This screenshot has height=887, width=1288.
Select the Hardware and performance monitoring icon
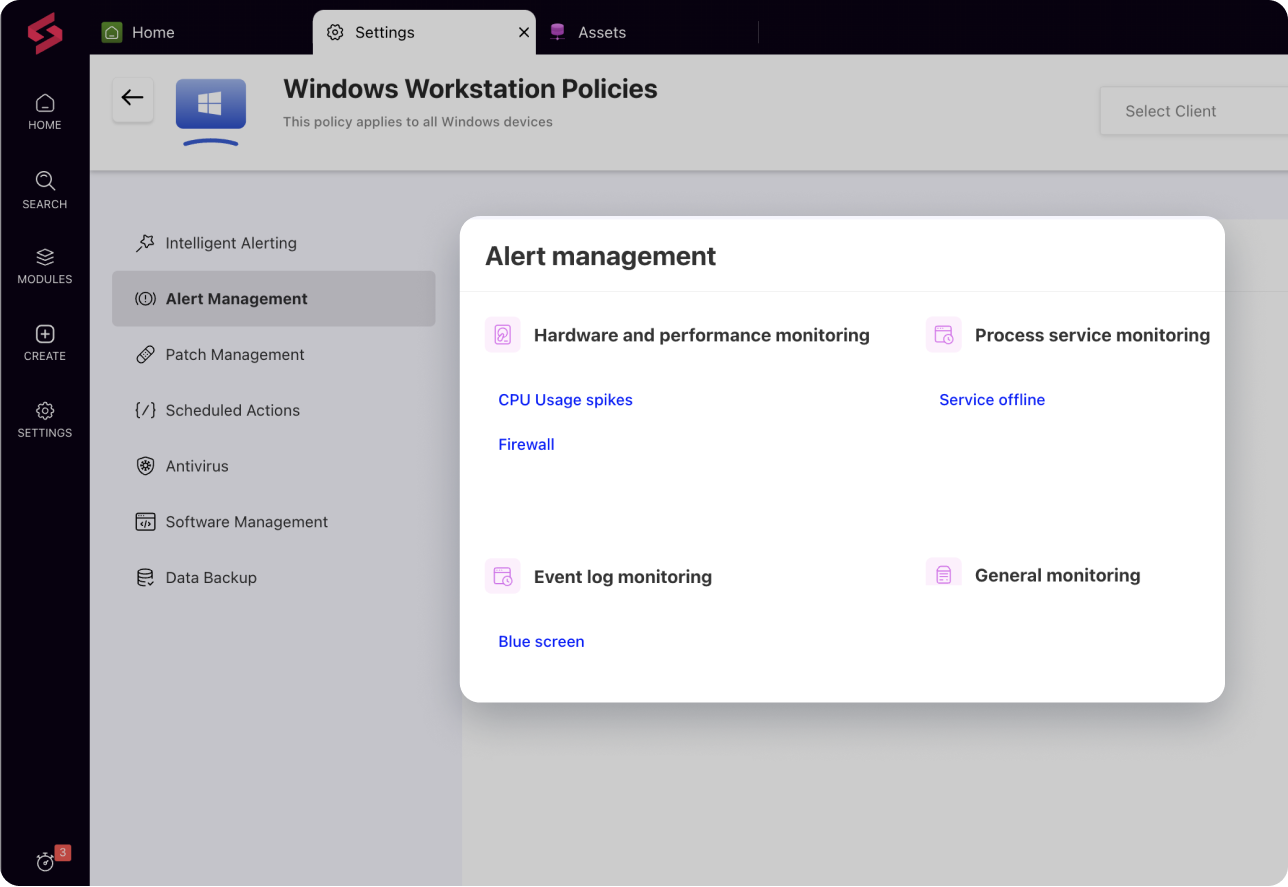click(x=502, y=334)
